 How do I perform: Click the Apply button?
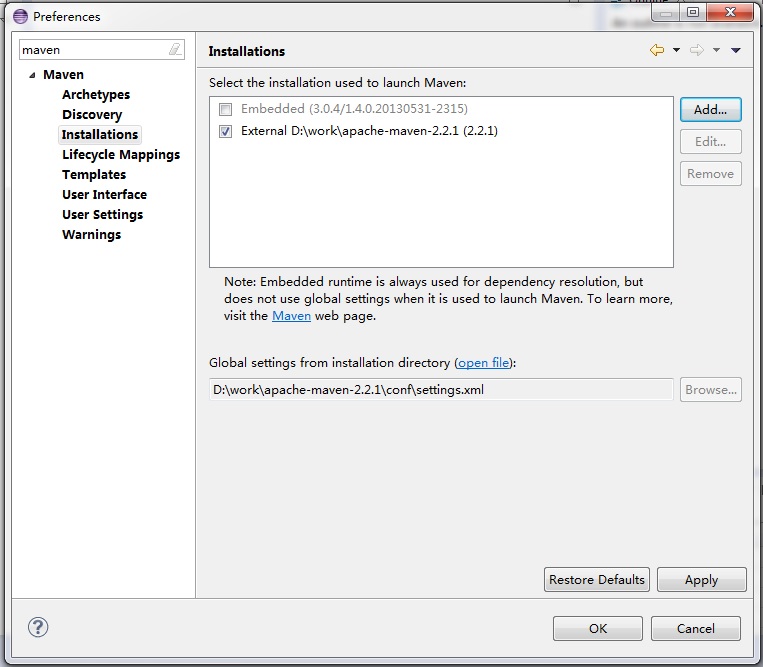pyautogui.click(x=701, y=579)
